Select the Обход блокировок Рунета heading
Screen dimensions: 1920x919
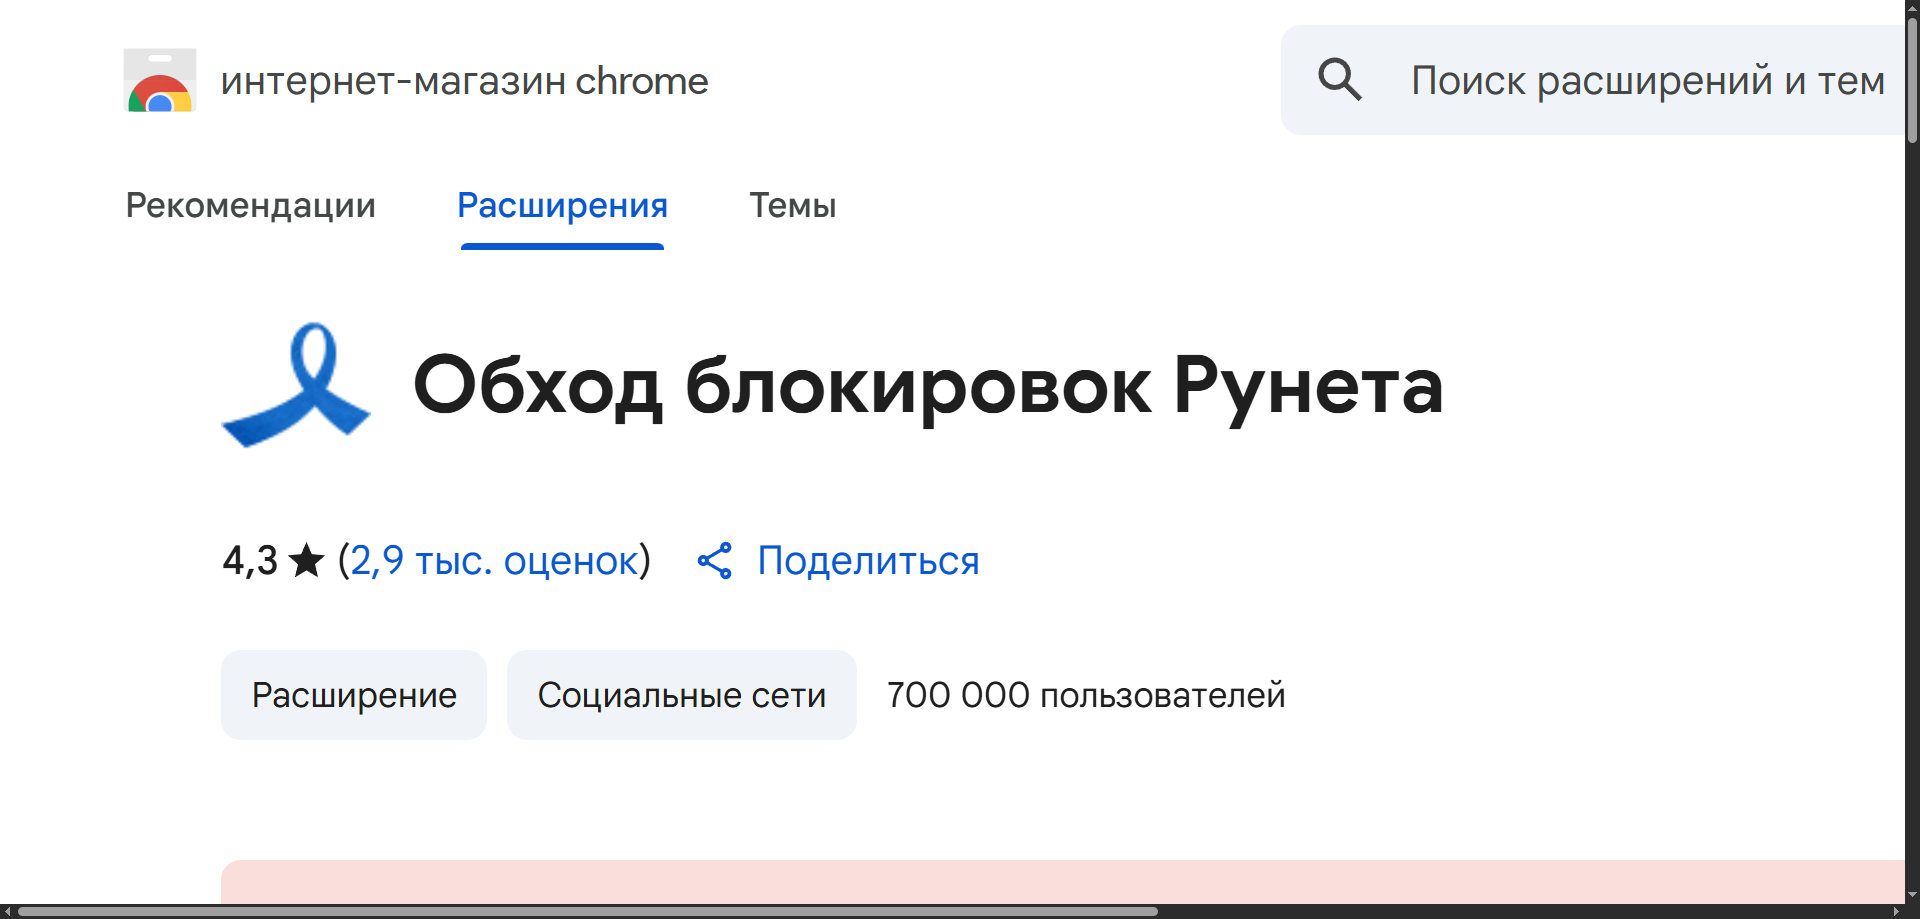pos(928,386)
